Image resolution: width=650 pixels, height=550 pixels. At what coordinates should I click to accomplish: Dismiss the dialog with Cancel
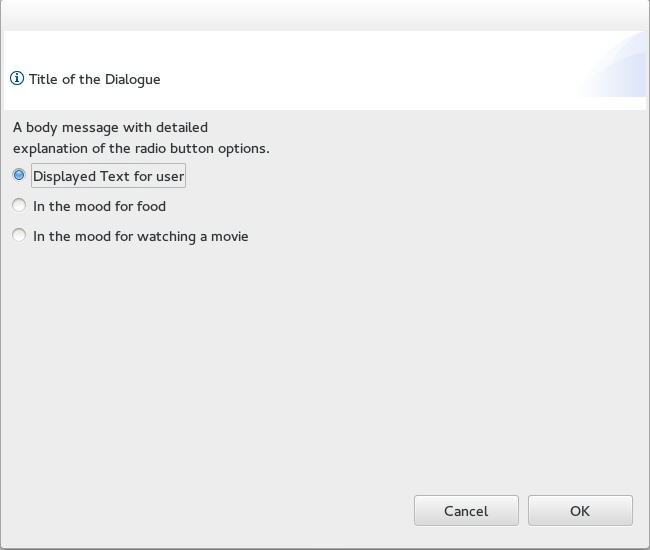pos(466,511)
